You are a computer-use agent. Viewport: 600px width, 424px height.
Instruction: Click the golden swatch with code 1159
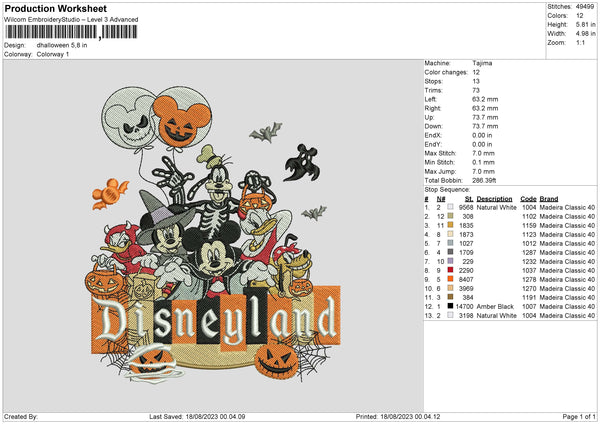click(450, 225)
